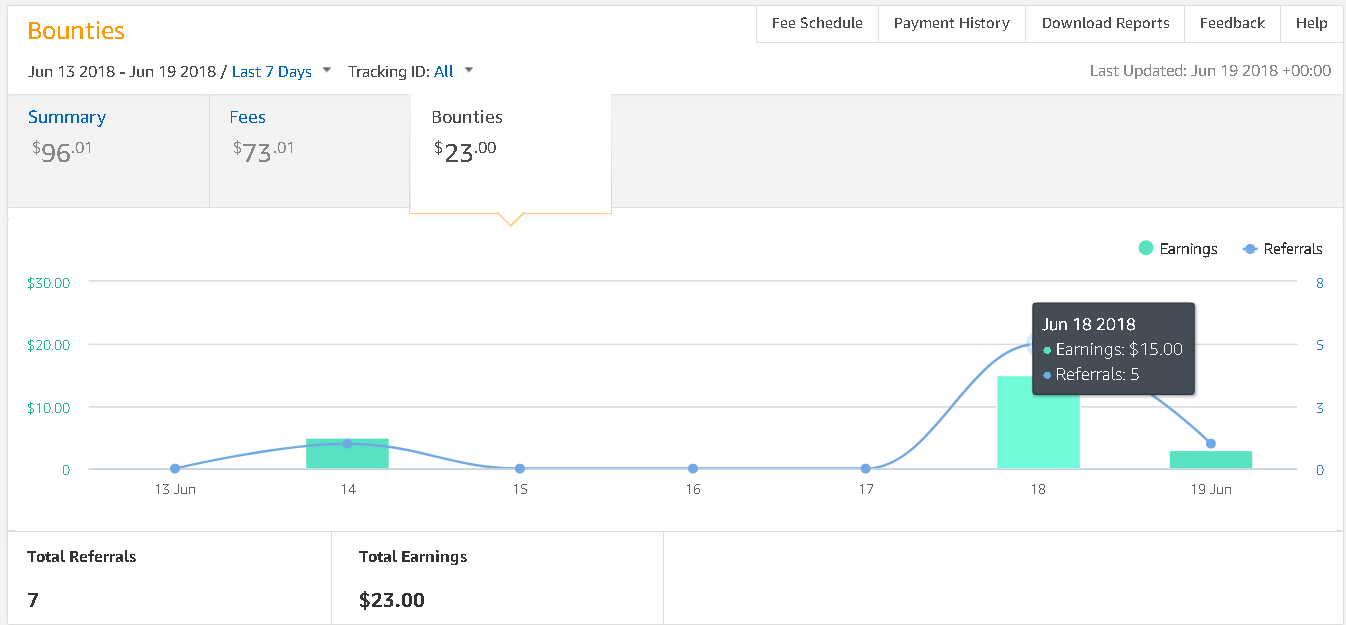Click the arrow next to Tracking ID All

469,70
